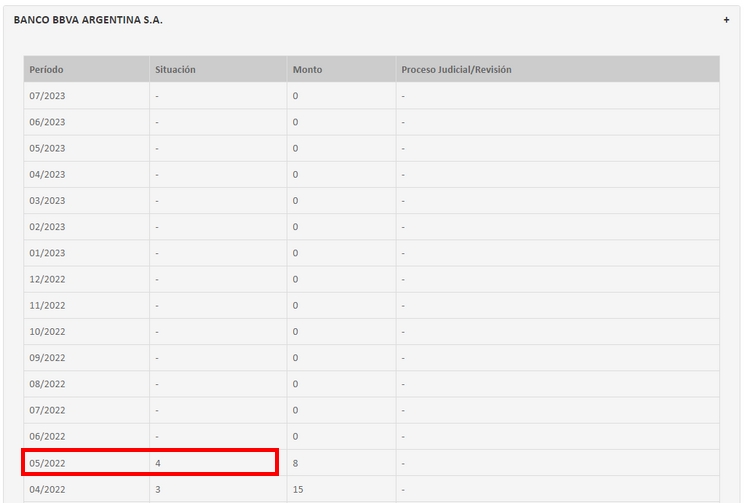Expand the BANCO BBVA ARGENTINA plus icon
Screen dimensions: 750x503
[x=726, y=20]
